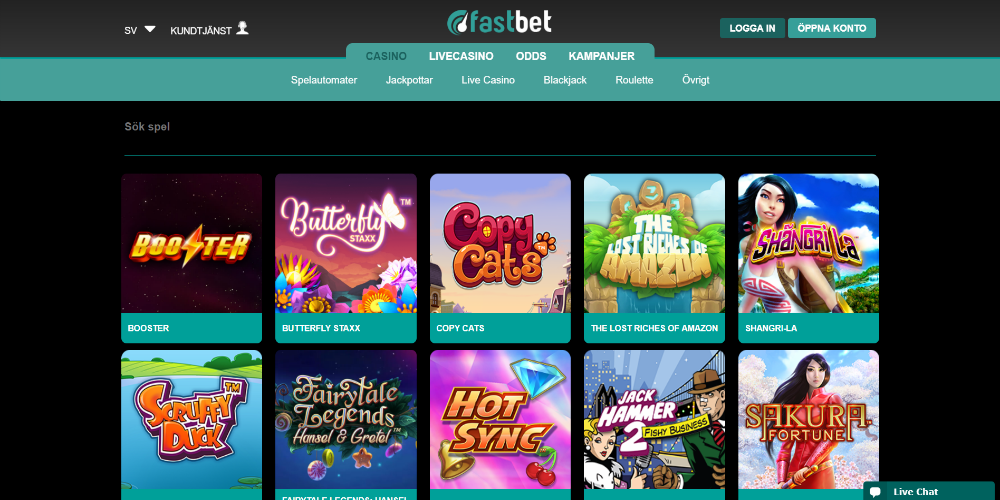
Task: Launch the Butterfly Staxx game tile
Action: 346,244
